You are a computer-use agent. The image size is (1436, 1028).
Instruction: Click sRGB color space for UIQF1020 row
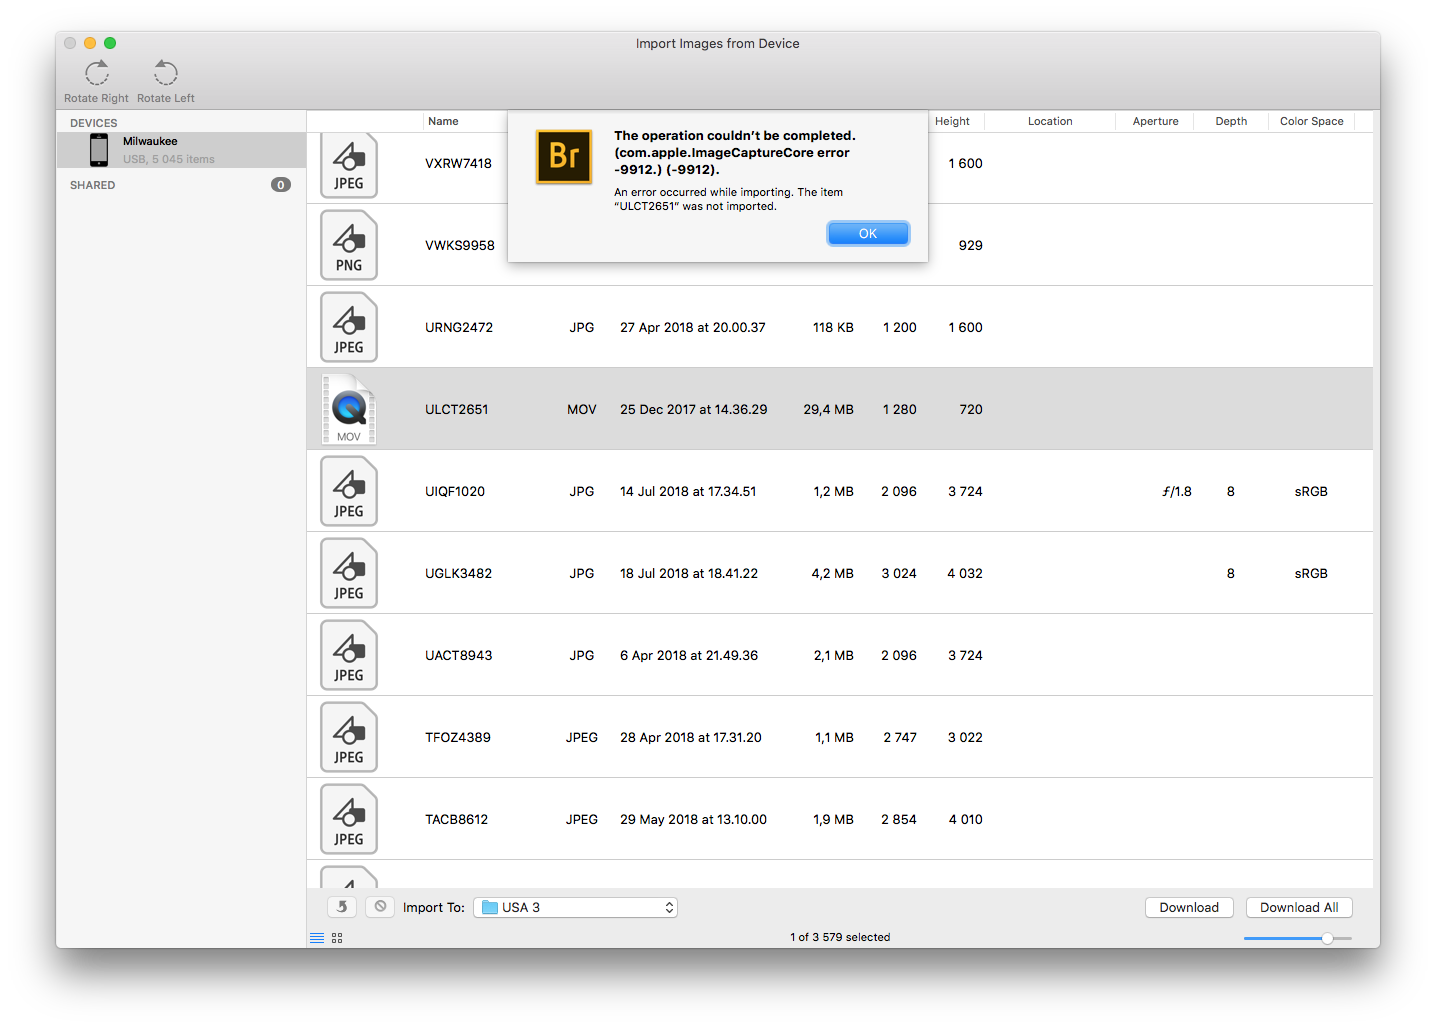(1311, 491)
